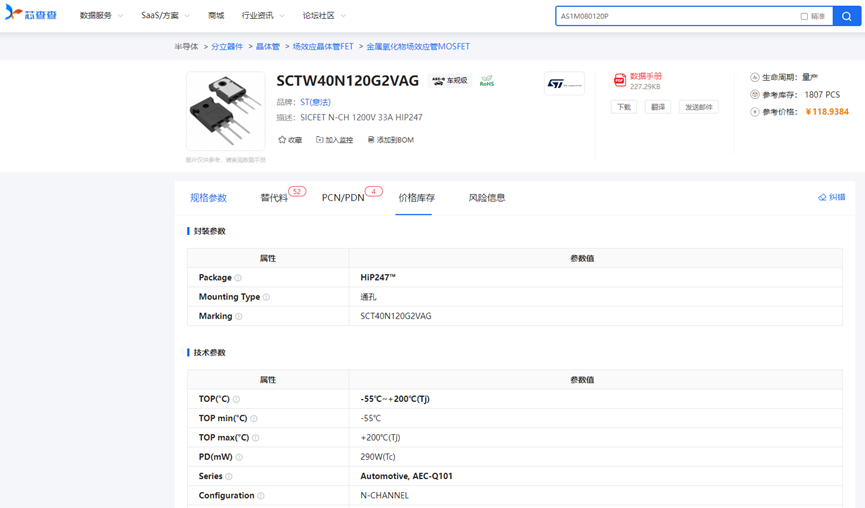
Task: Click info icon beside PD(mW)
Action: click(x=239, y=457)
